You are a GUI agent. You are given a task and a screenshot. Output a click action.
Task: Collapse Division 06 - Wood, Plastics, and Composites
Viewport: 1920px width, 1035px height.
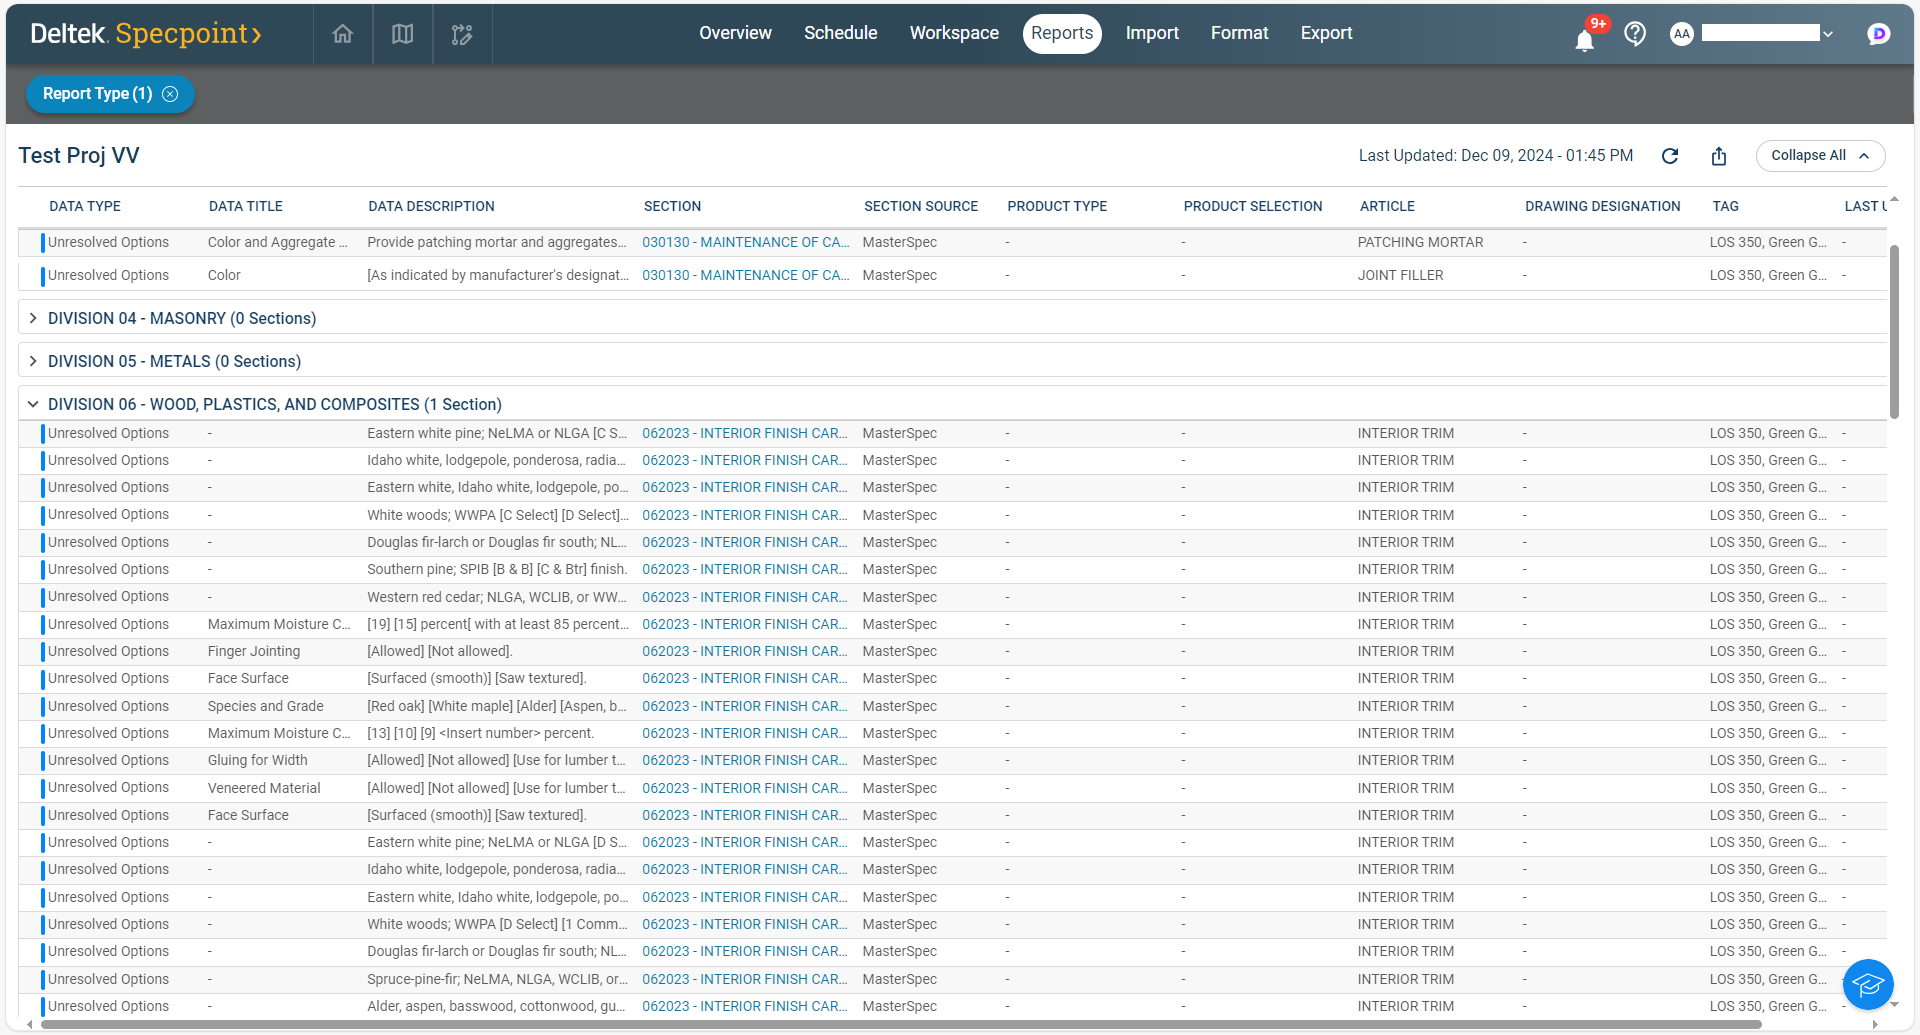[33, 404]
